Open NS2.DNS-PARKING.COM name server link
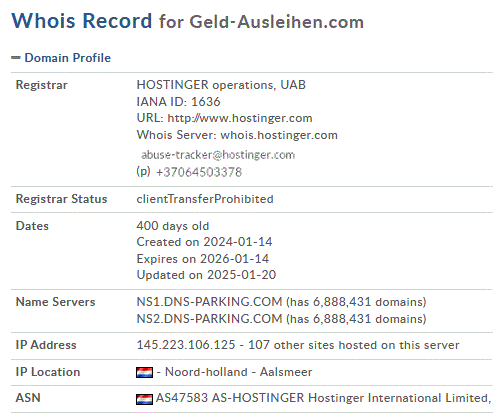The width and height of the screenshot is (494, 419). coord(209,319)
